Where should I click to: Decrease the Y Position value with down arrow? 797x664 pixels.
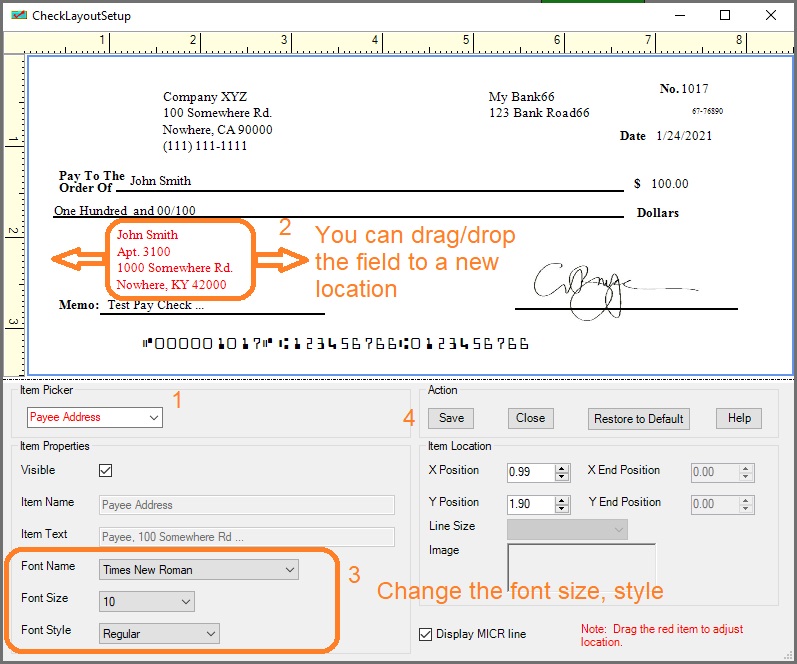coord(562,509)
